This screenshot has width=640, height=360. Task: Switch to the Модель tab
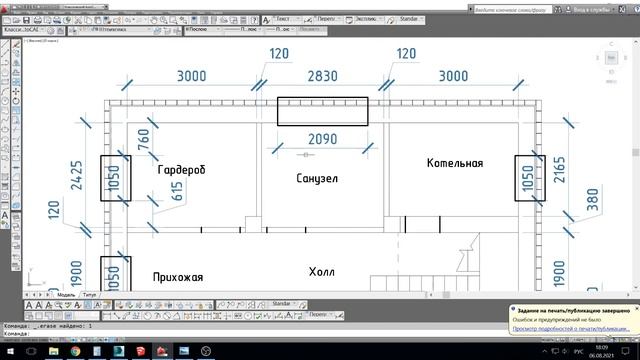(x=66, y=295)
